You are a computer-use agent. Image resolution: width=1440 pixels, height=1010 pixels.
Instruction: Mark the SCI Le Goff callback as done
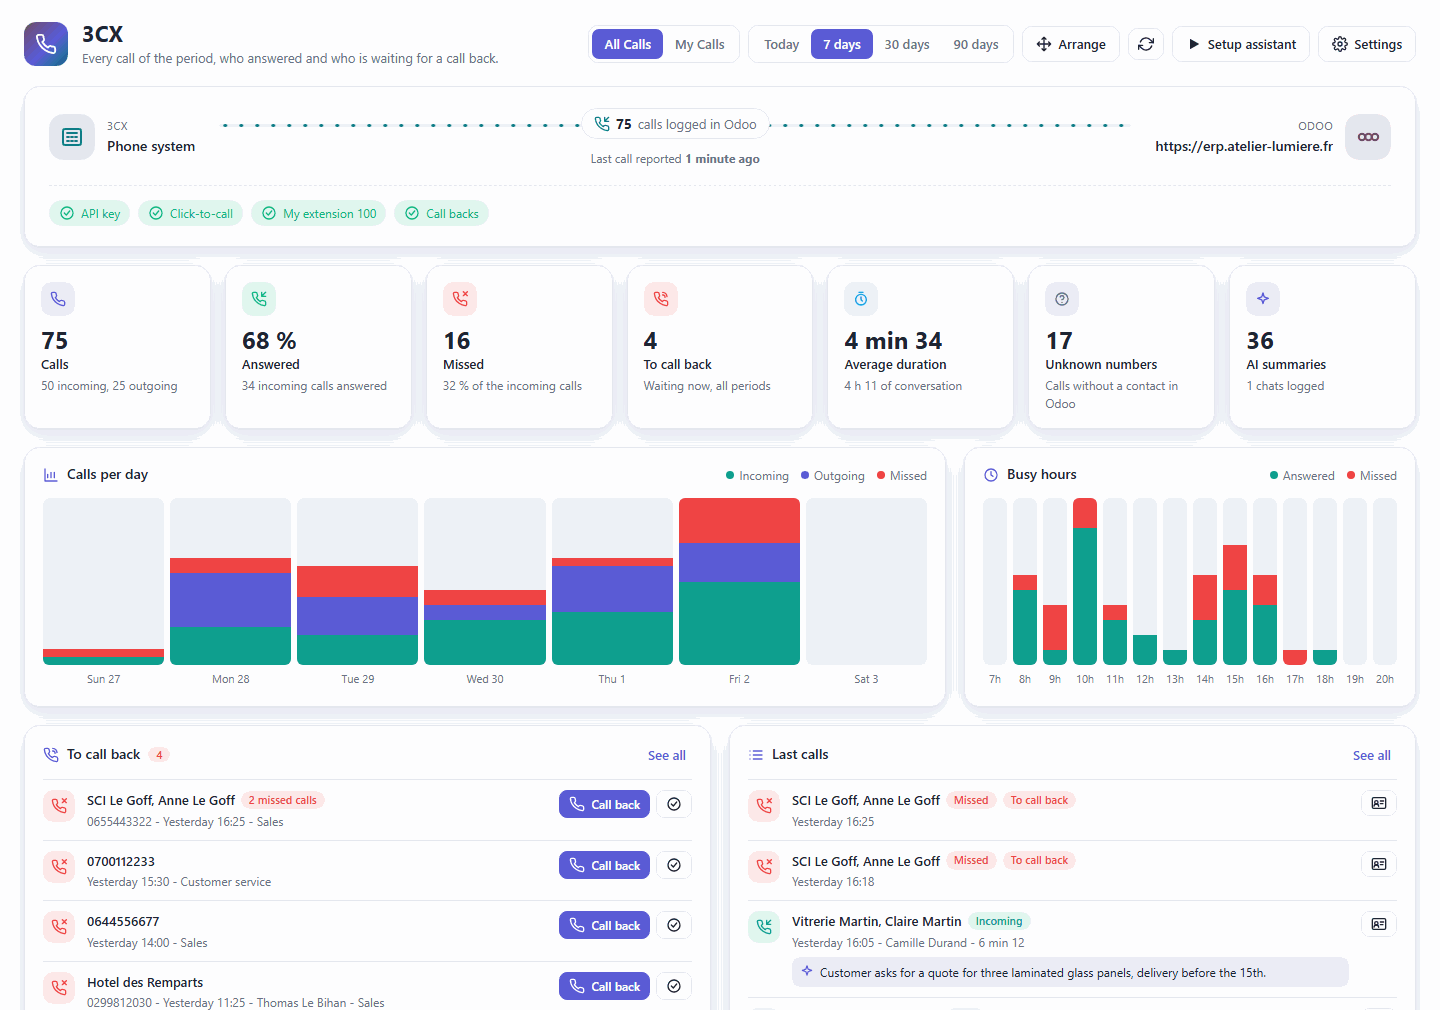pos(674,804)
